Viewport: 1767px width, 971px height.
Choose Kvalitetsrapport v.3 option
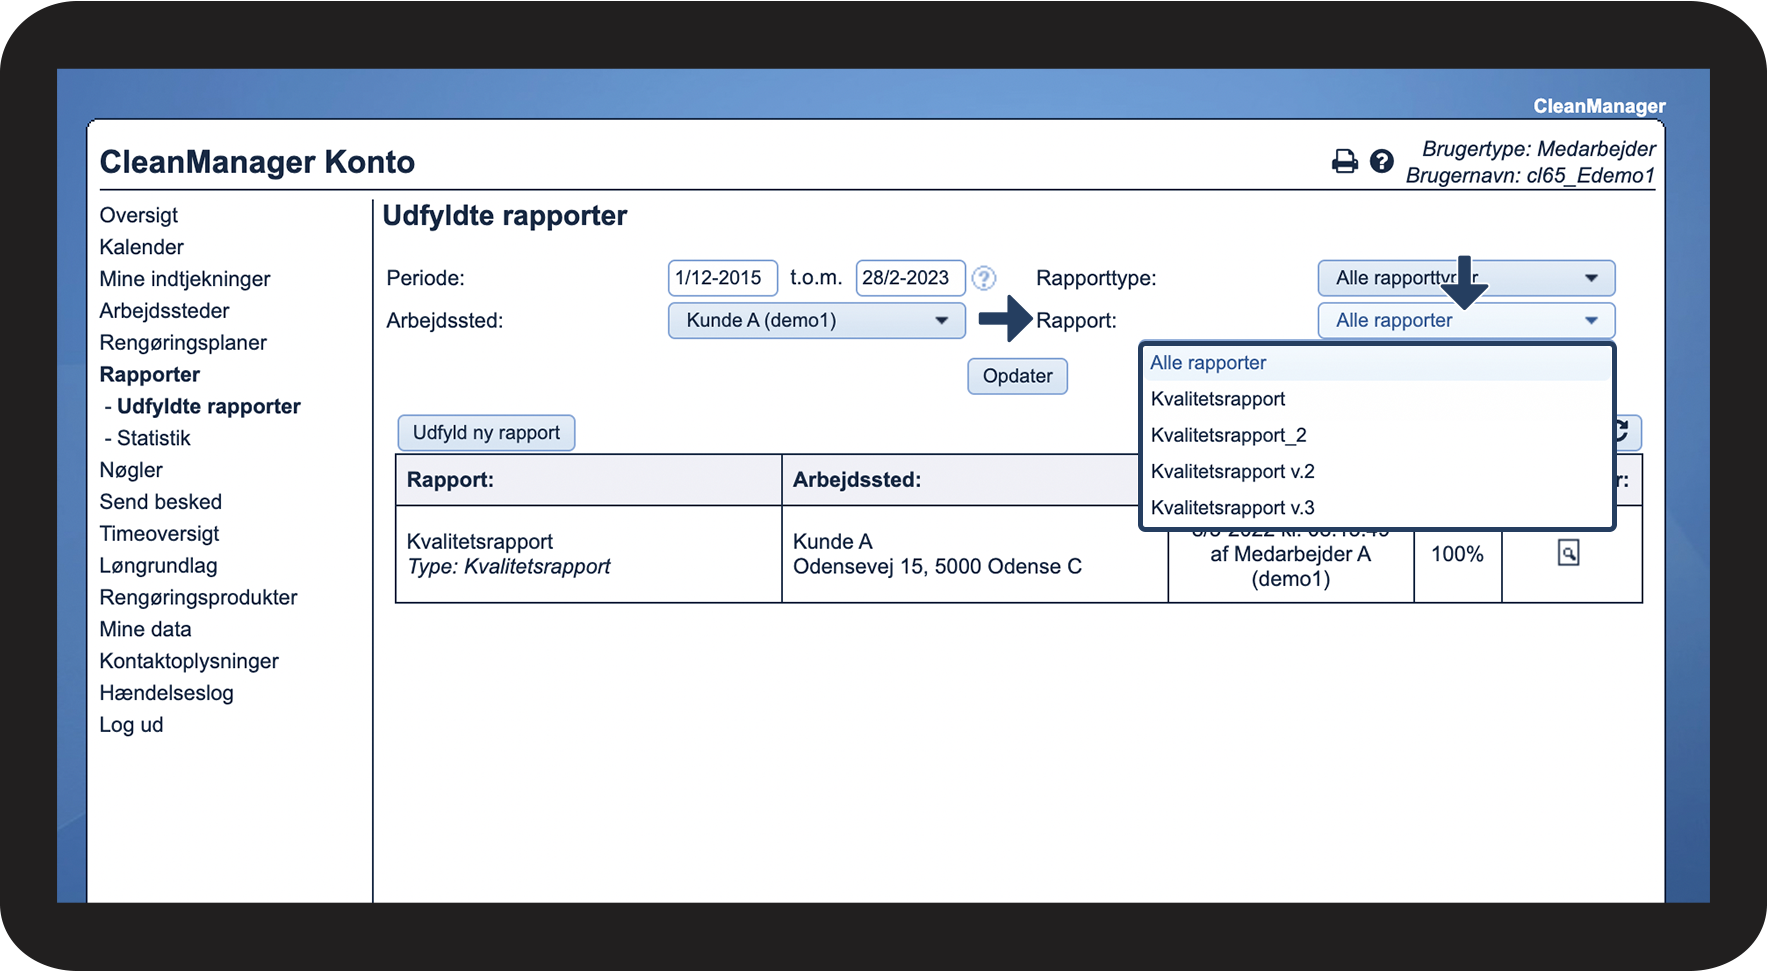coord(1232,508)
